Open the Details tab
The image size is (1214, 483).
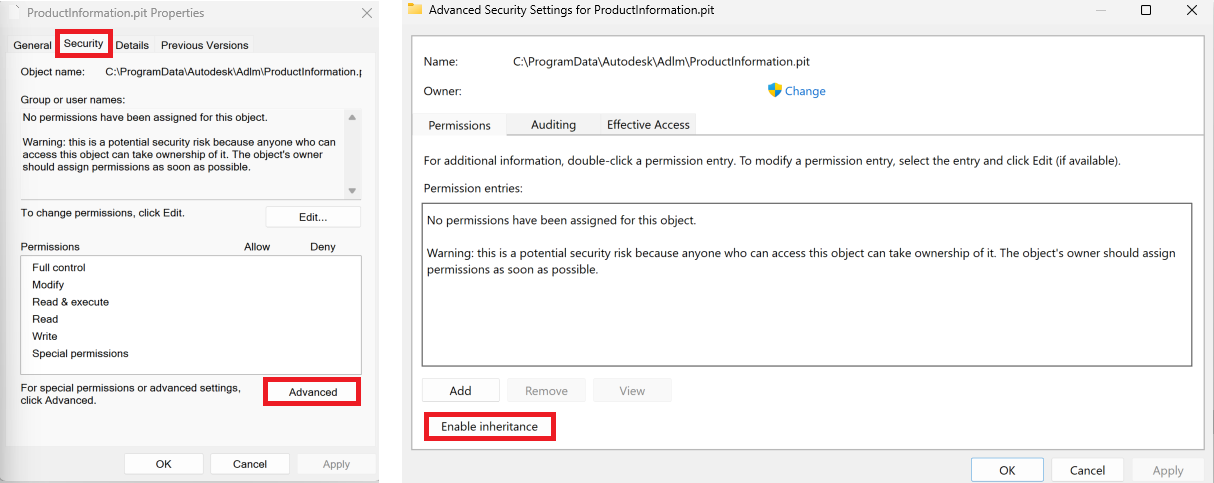pyautogui.click(x=132, y=45)
